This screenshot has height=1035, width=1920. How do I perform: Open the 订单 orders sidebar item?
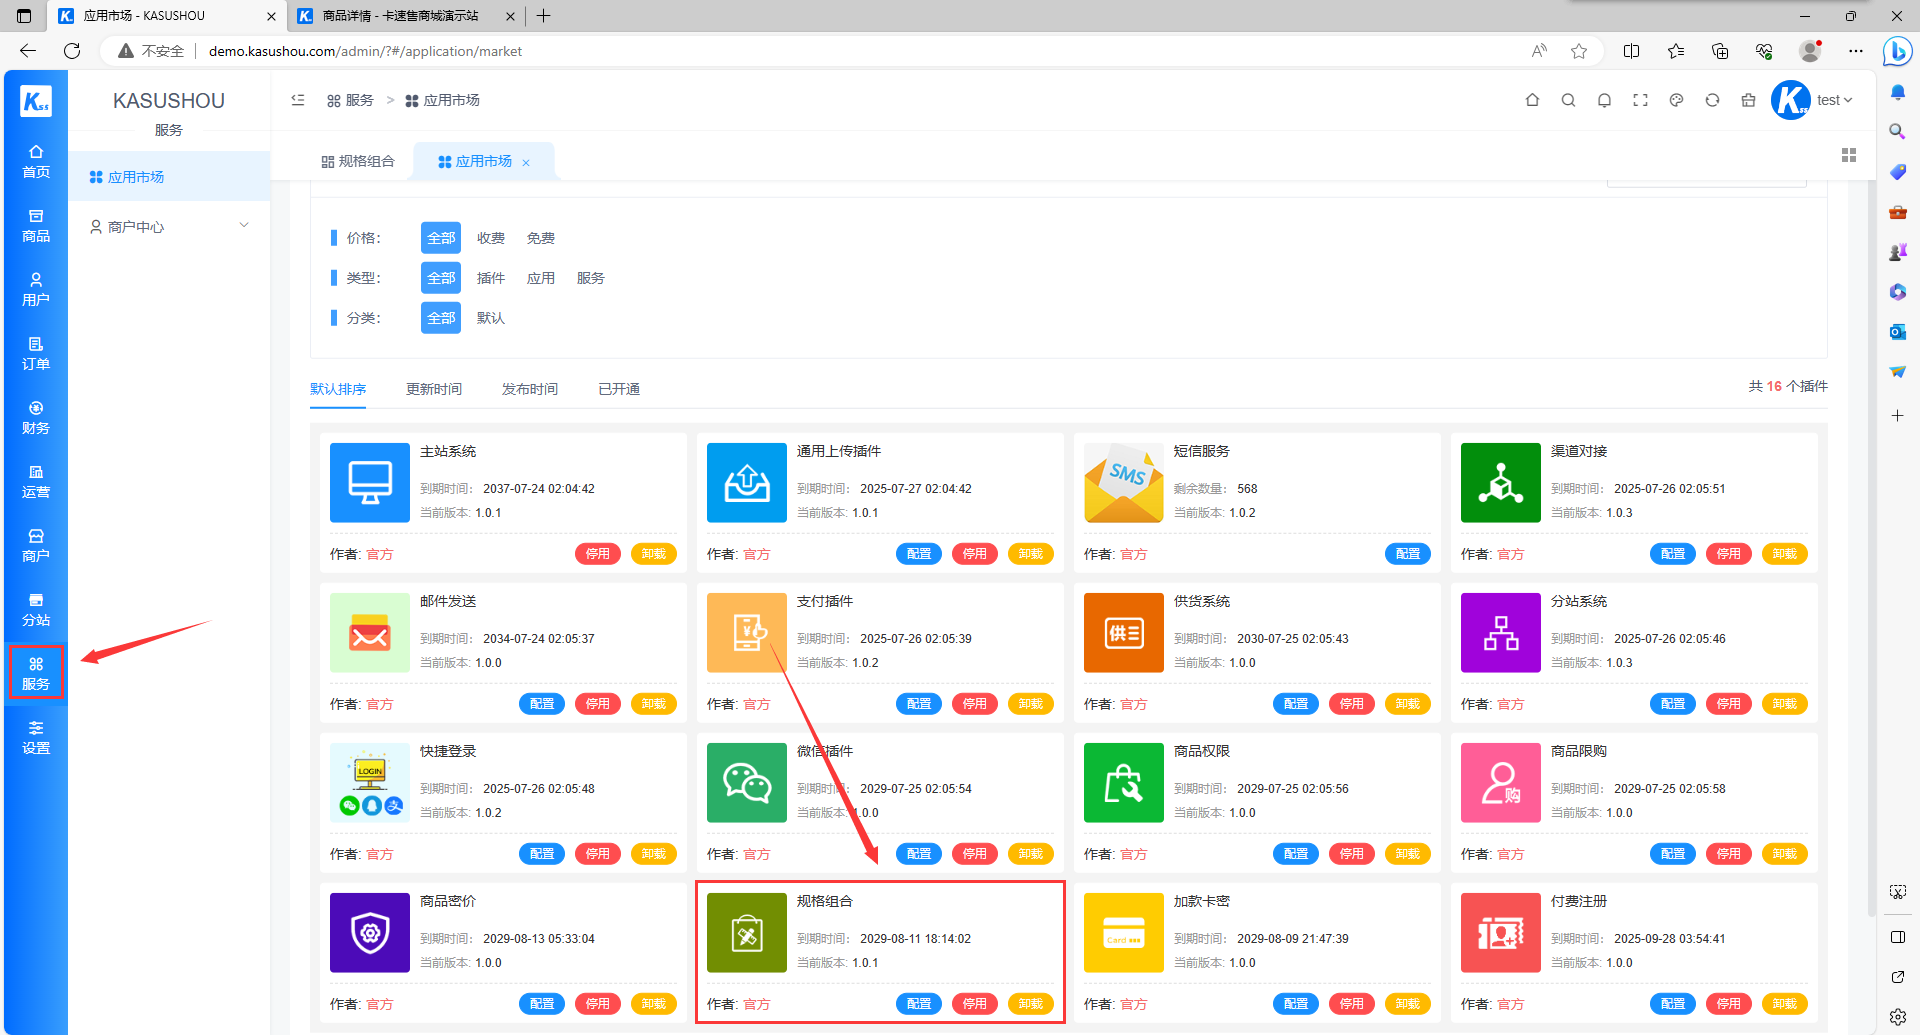tap(36, 353)
